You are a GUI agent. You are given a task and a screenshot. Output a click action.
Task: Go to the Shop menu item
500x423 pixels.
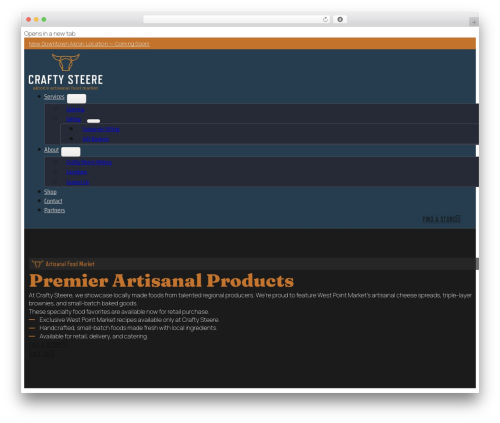point(50,192)
